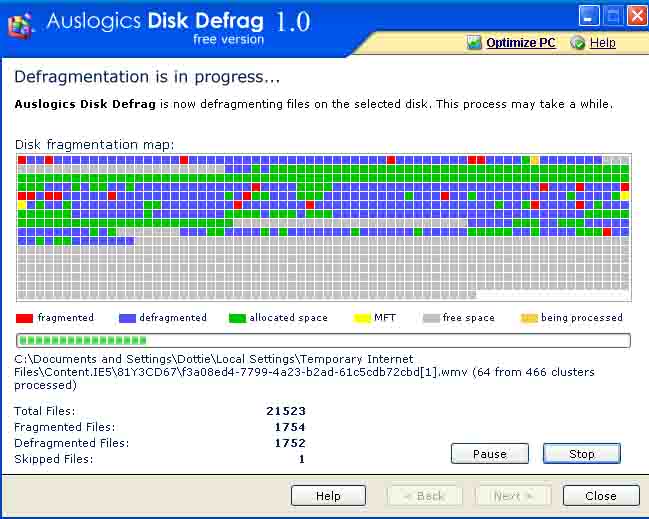
Task: Click the green Help globe icon
Action: pyautogui.click(x=578, y=42)
